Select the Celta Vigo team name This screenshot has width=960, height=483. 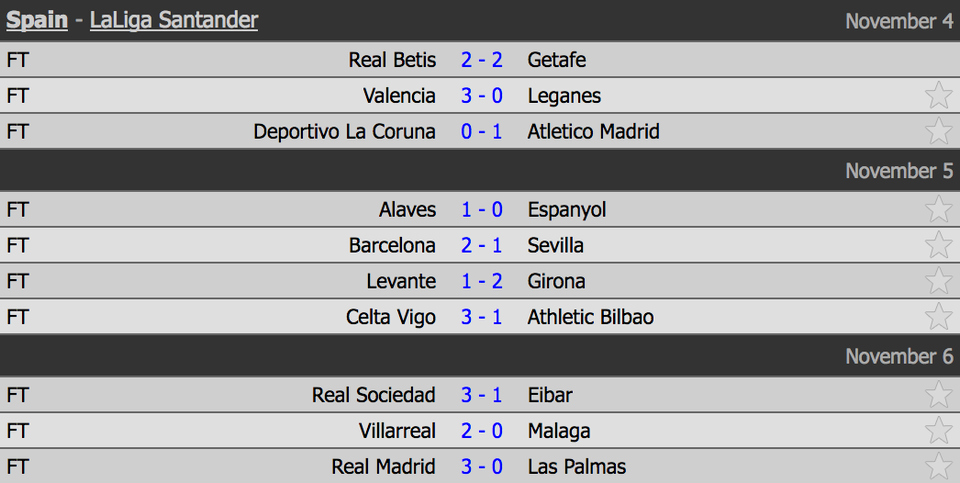click(391, 318)
